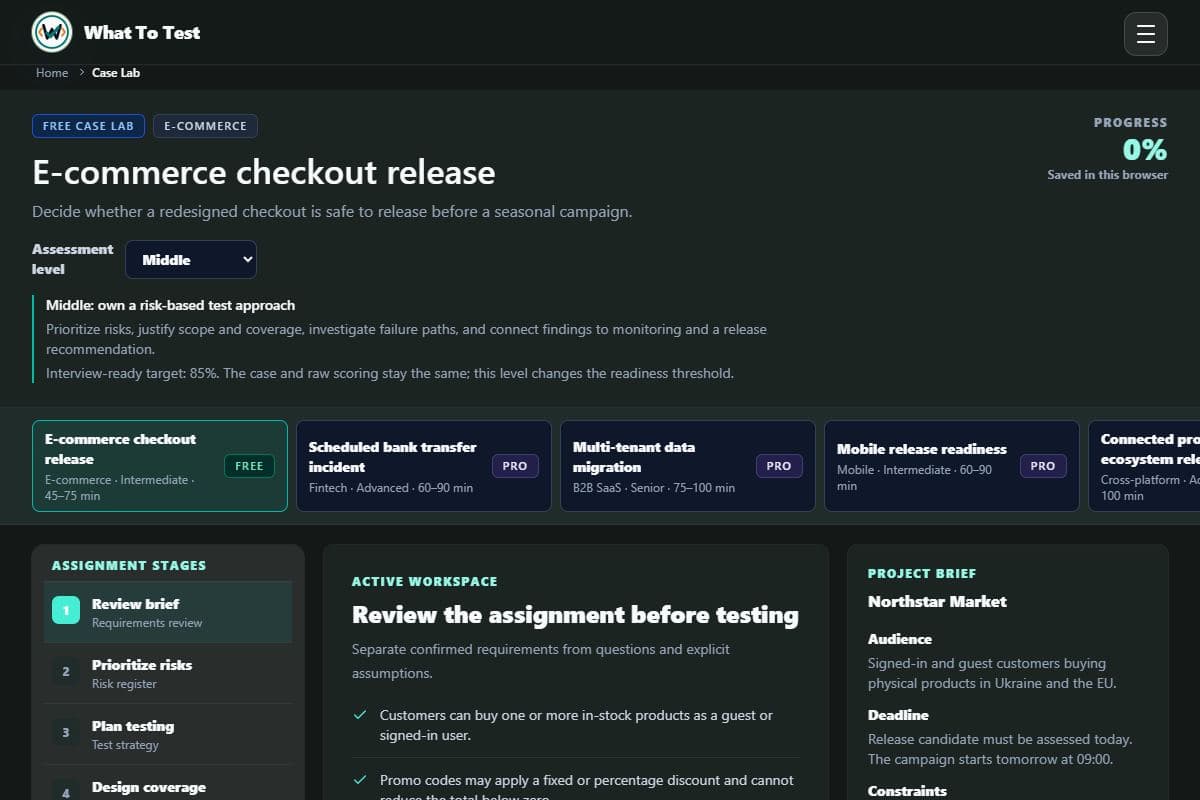Click the step 3 number badge
The height and width of the screenshot is (800, 1200).
click(x=66, y=733)
